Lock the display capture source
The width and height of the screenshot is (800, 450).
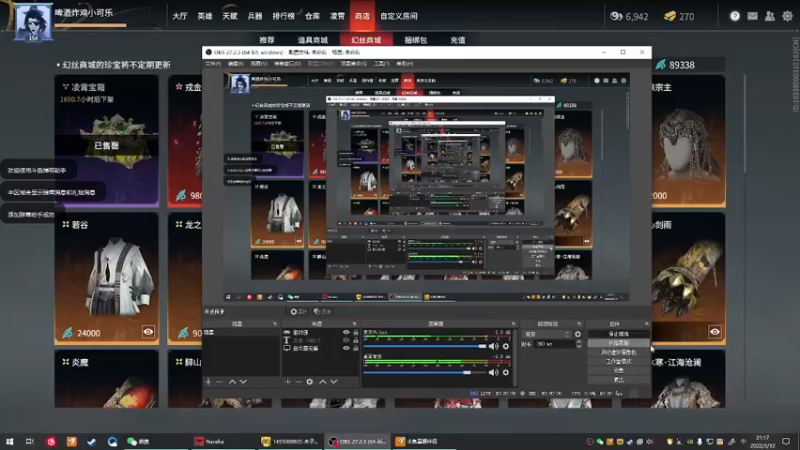click(356, 348)
